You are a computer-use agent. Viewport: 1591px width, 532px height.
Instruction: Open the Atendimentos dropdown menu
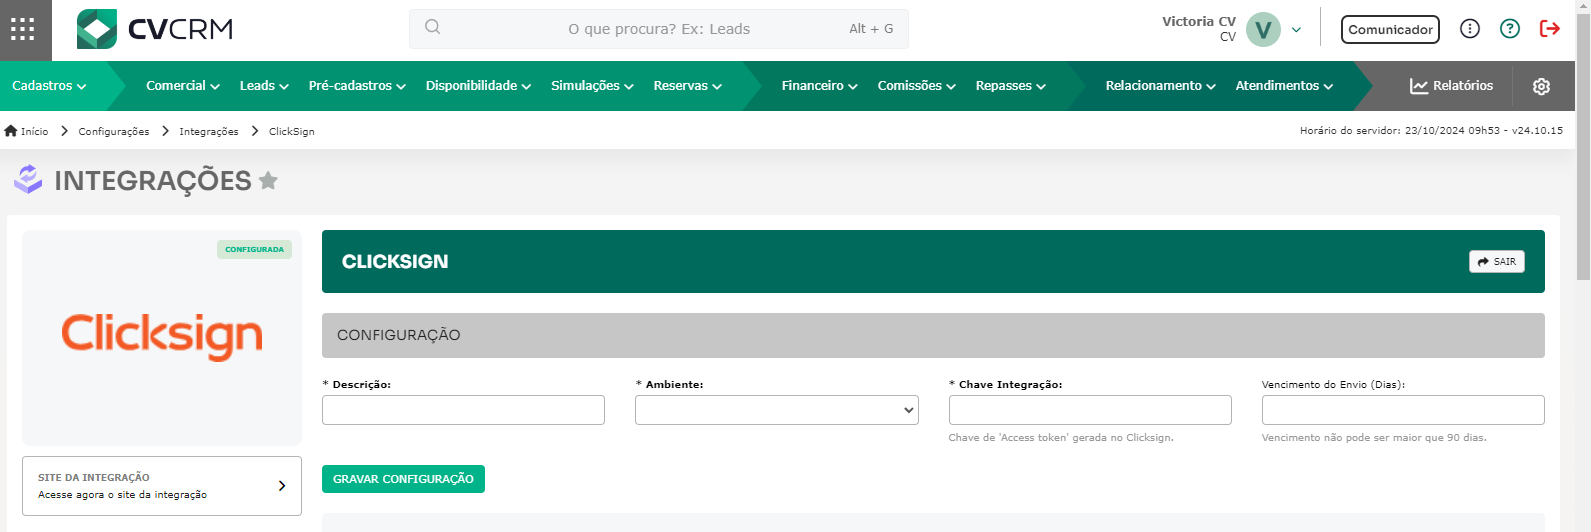click(1284, 86)
